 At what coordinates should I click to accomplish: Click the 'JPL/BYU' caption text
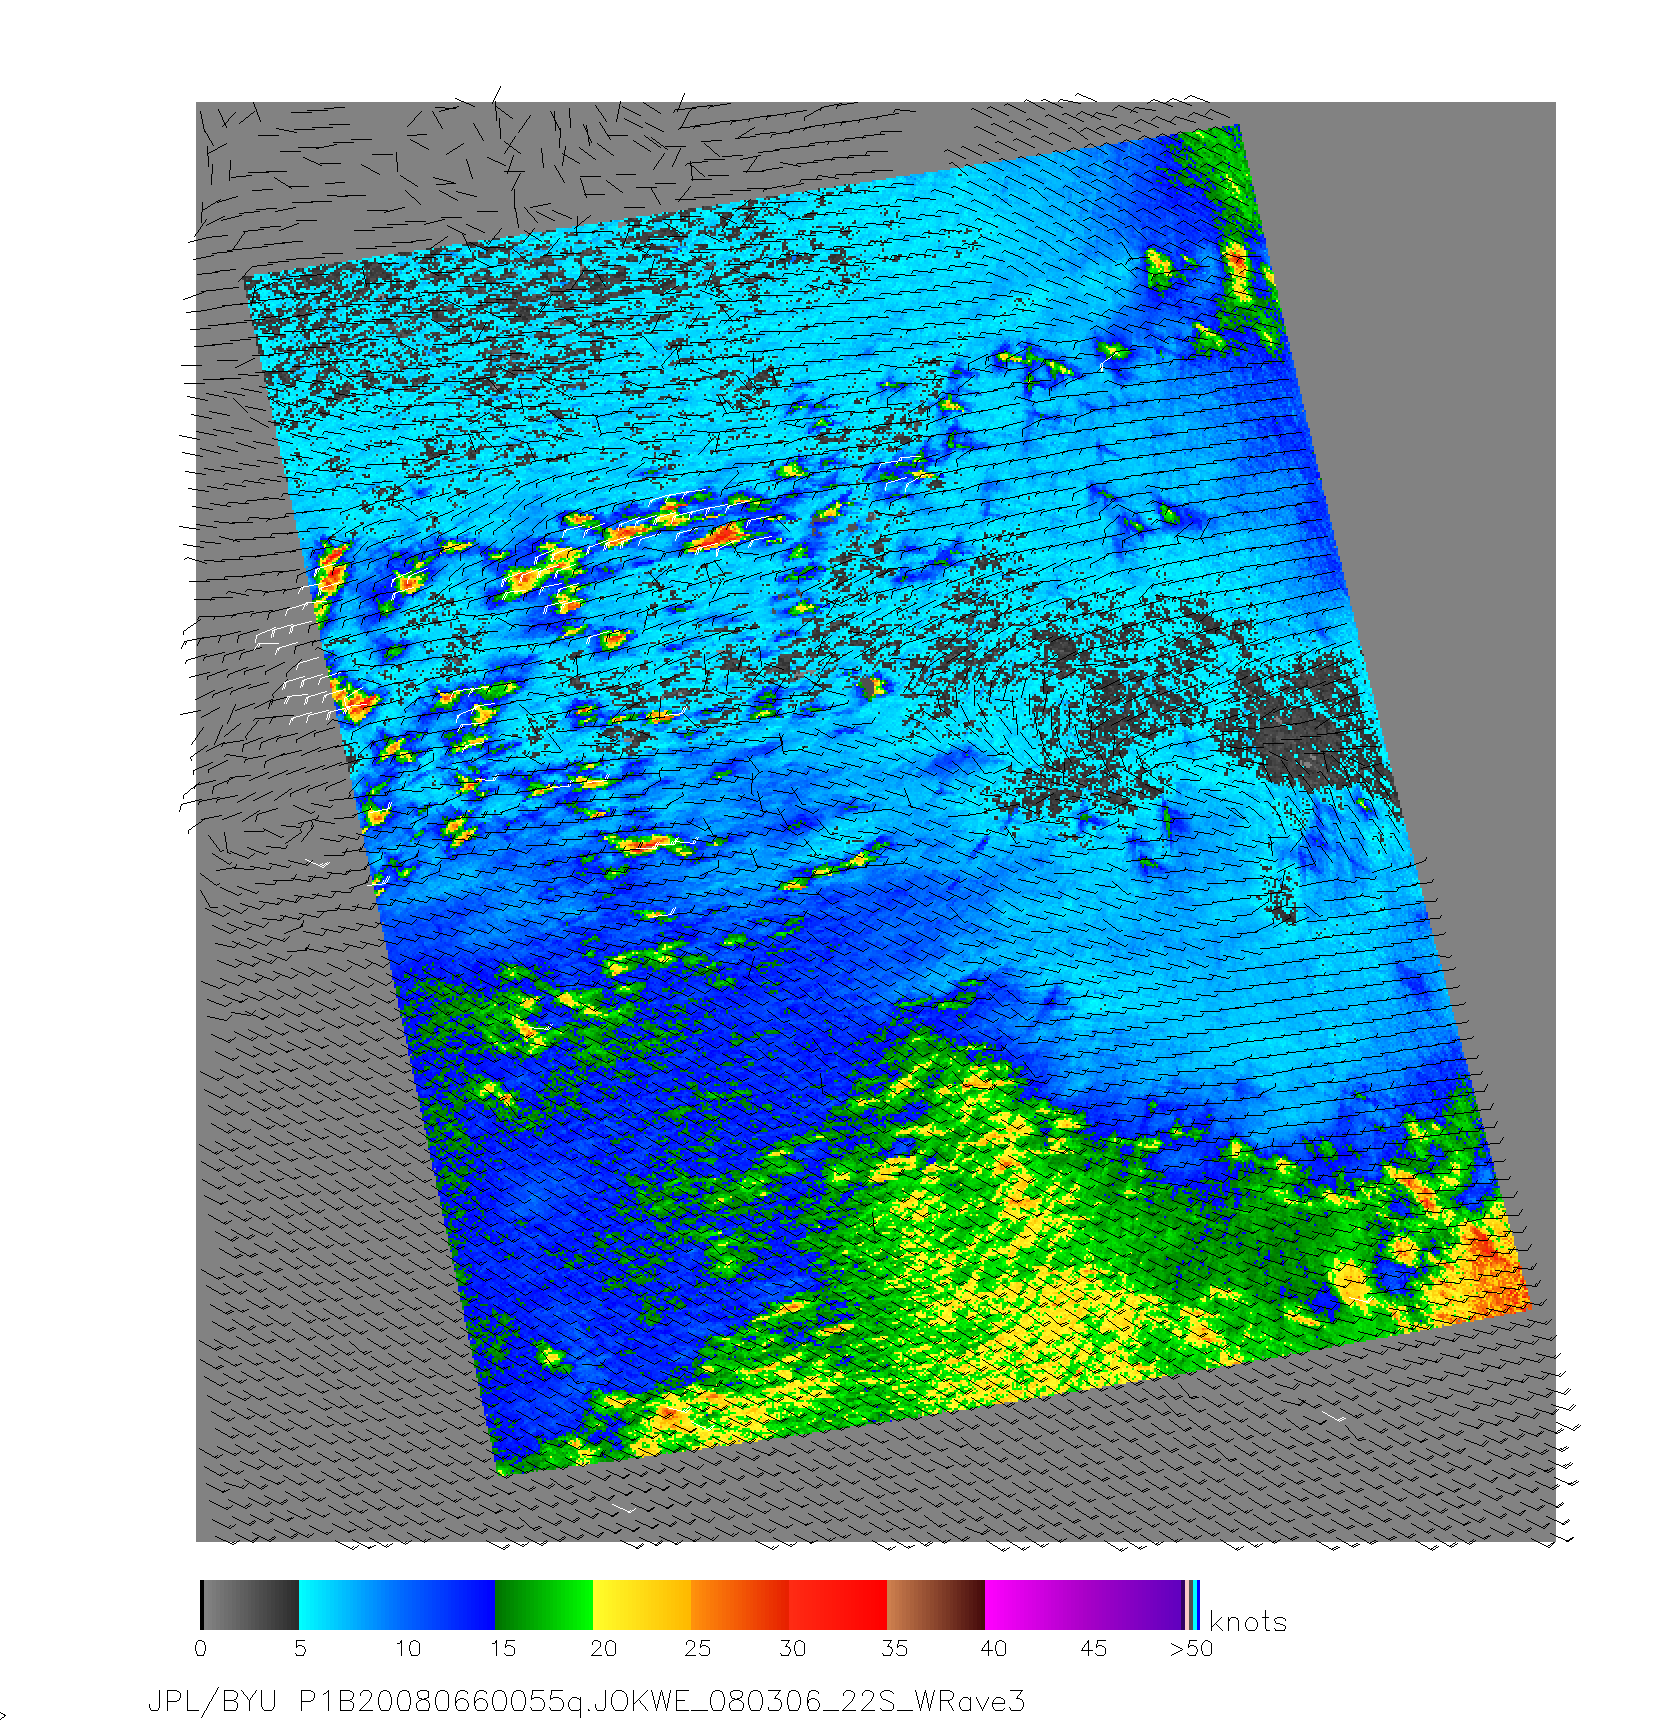pos(212,1701)
